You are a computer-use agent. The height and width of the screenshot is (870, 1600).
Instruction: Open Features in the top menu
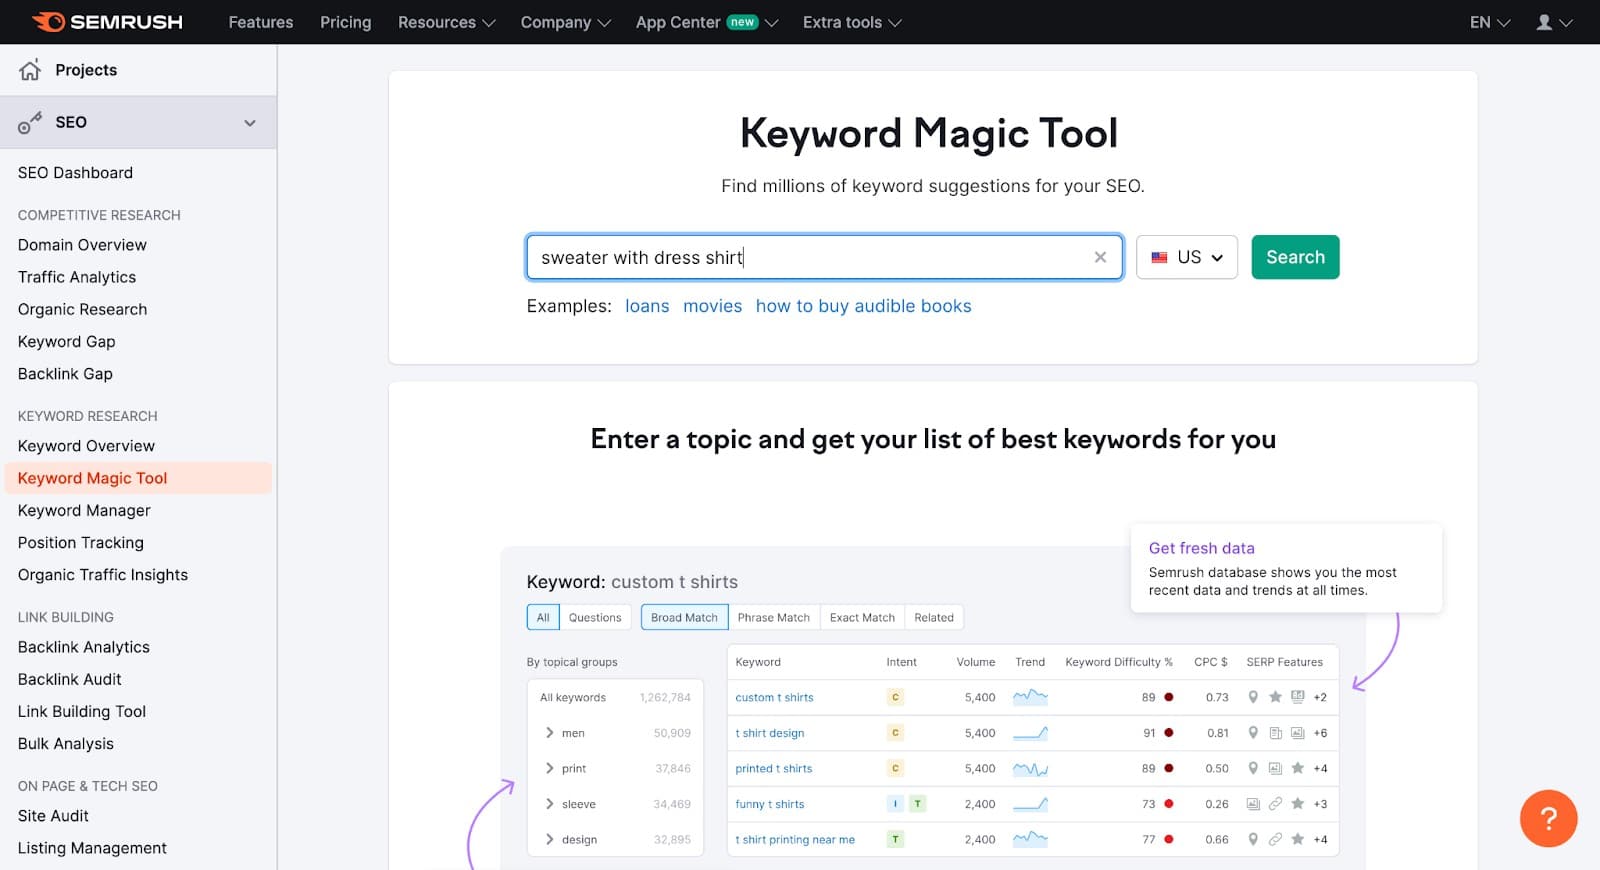pyautogui.click(x=261, y=22)
